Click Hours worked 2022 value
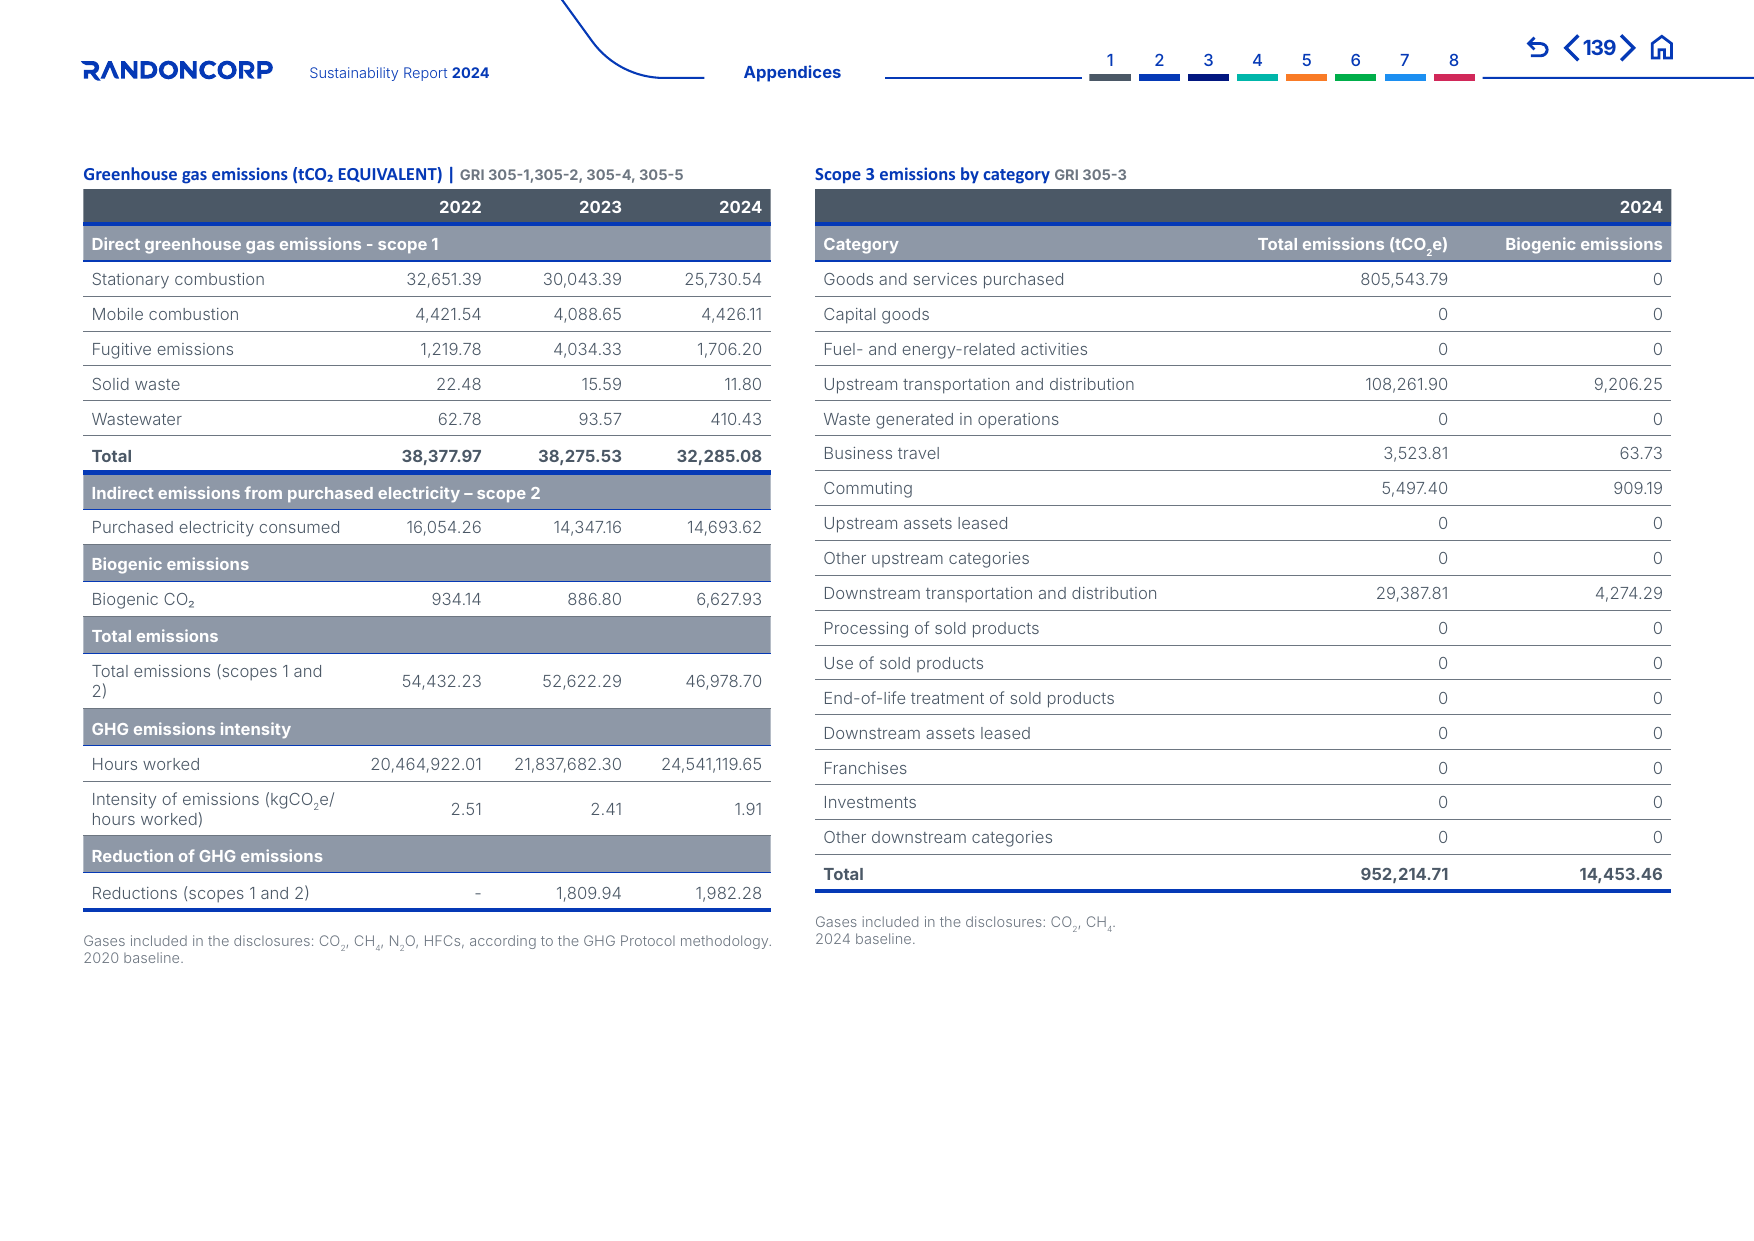Viewport: 1754px width, 1241px height. (426, 764)
